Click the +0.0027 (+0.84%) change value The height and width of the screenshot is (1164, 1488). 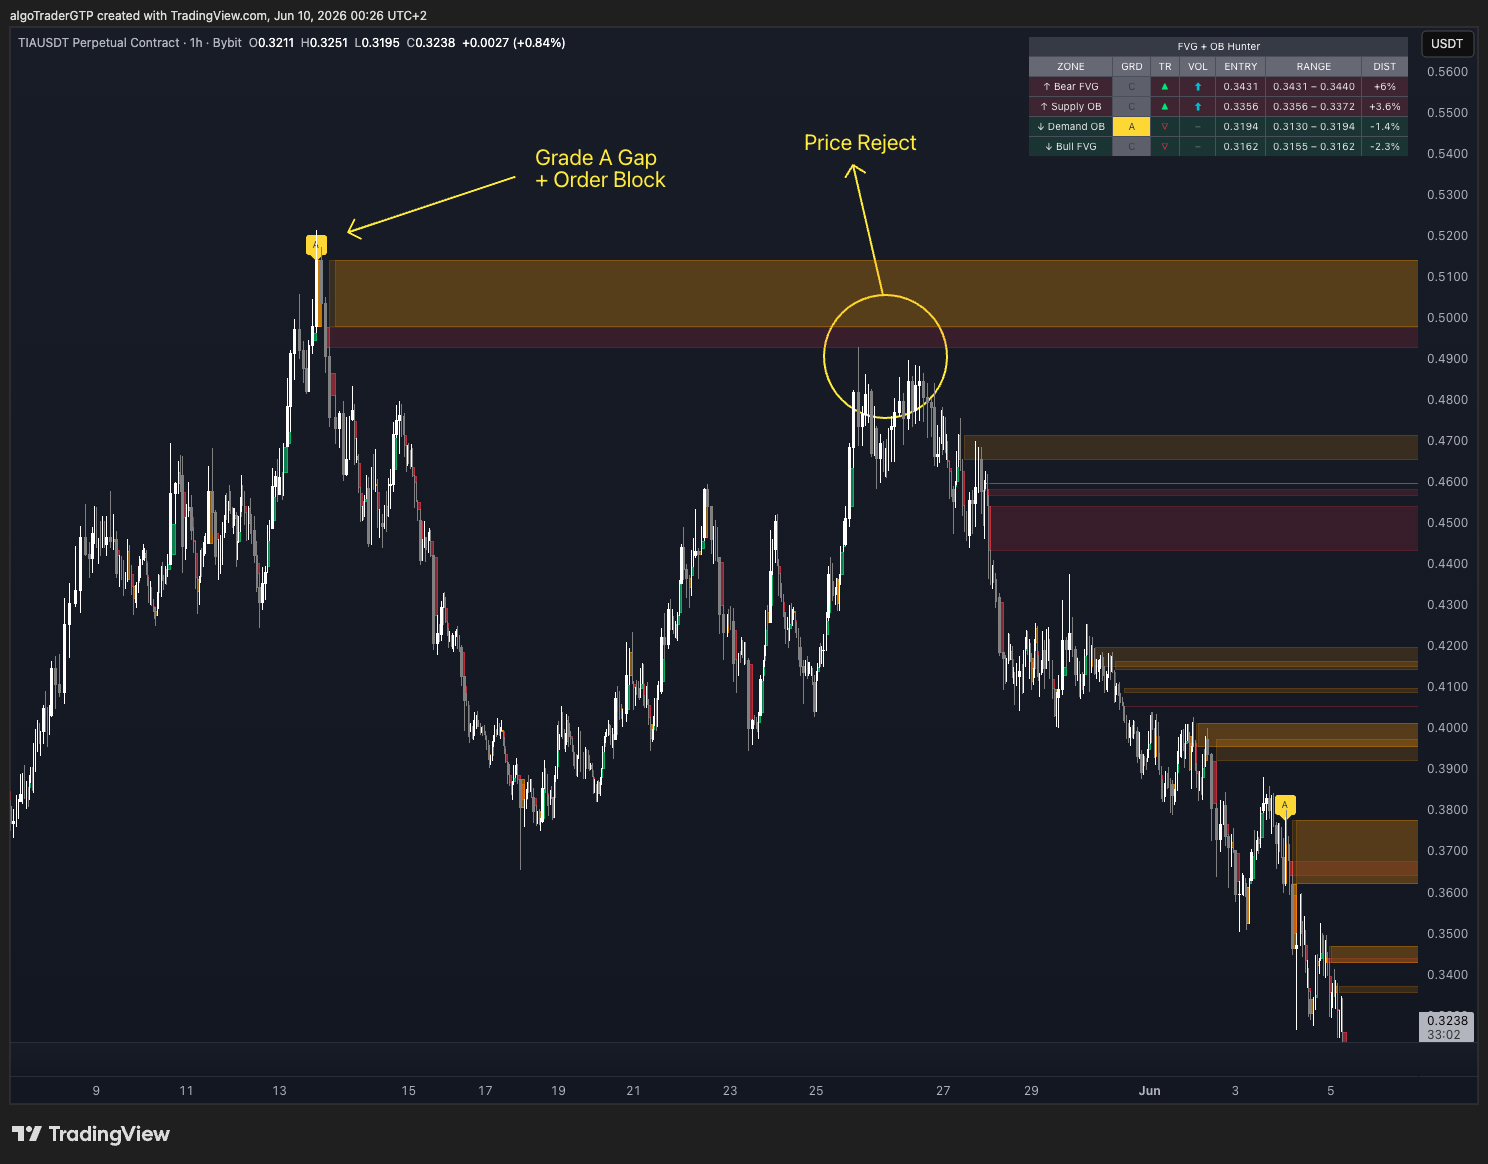[x=513, y=43]
